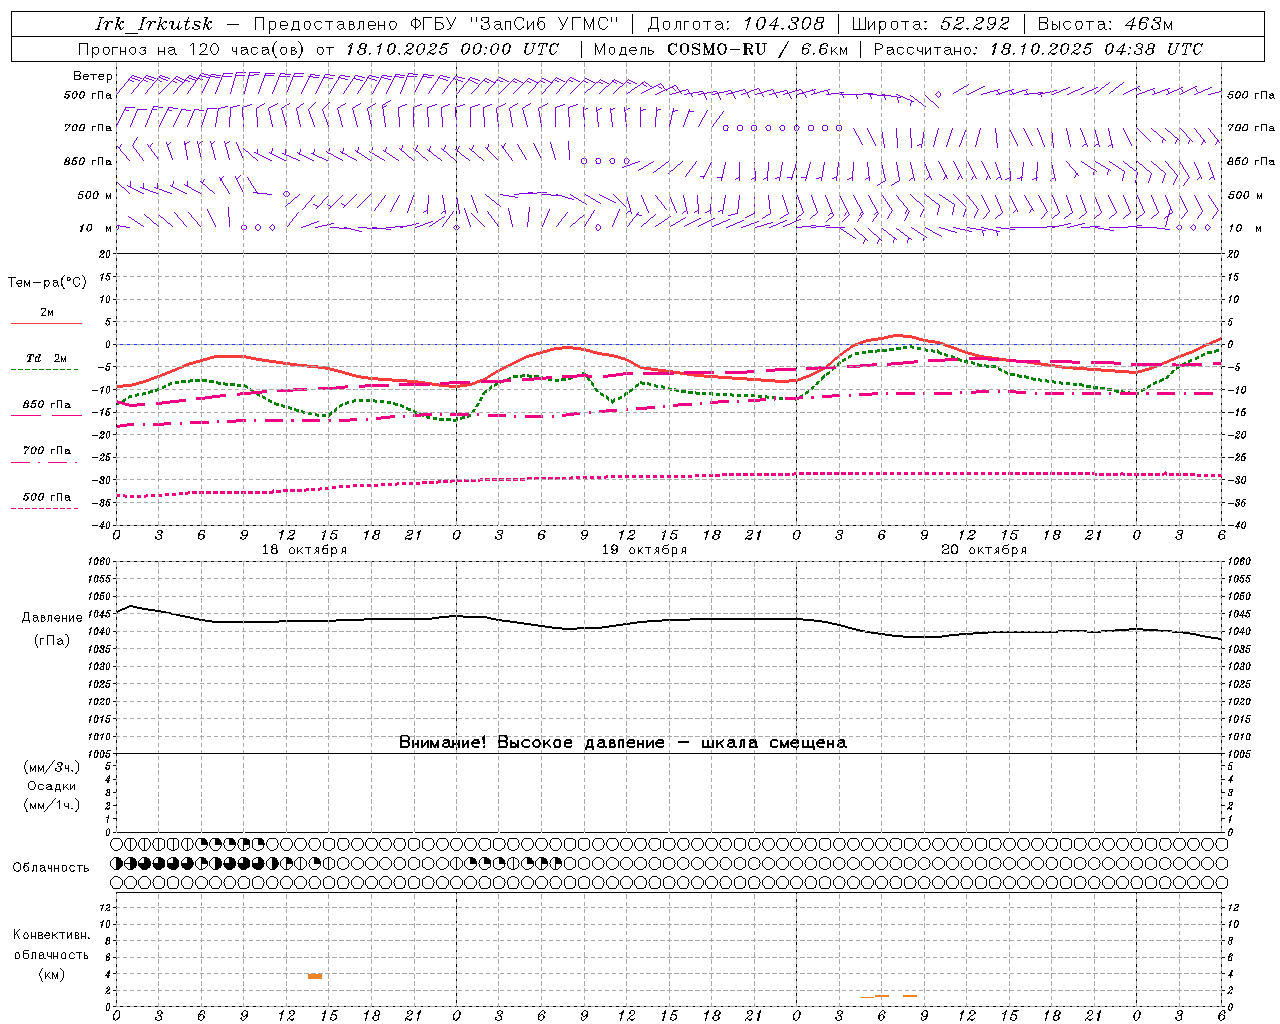Click the '(мм/3ч.)' precipitation unit label
Screen dimensions: 1280x1024
coord(52,767)
